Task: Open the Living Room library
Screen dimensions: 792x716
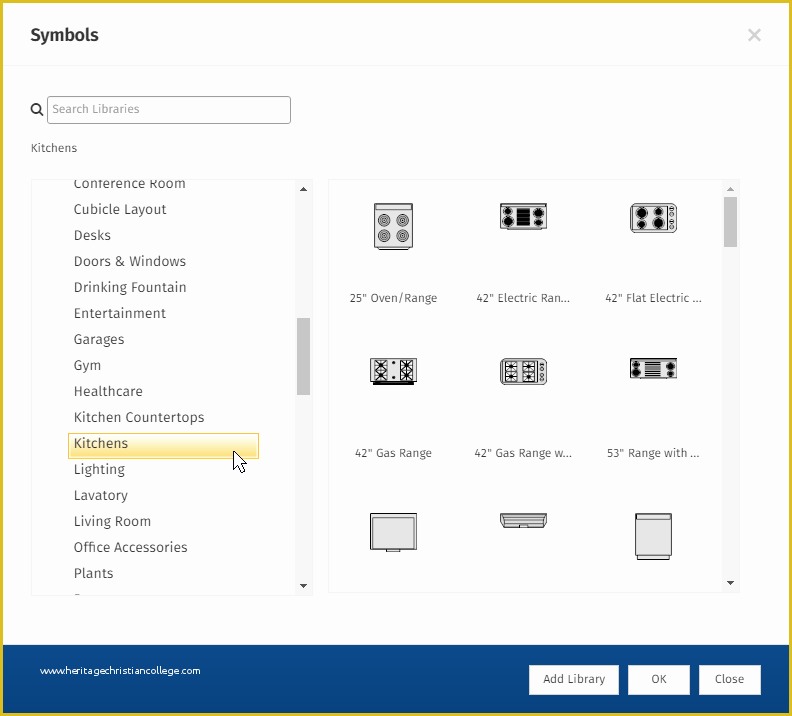Action: coord(112,521)
